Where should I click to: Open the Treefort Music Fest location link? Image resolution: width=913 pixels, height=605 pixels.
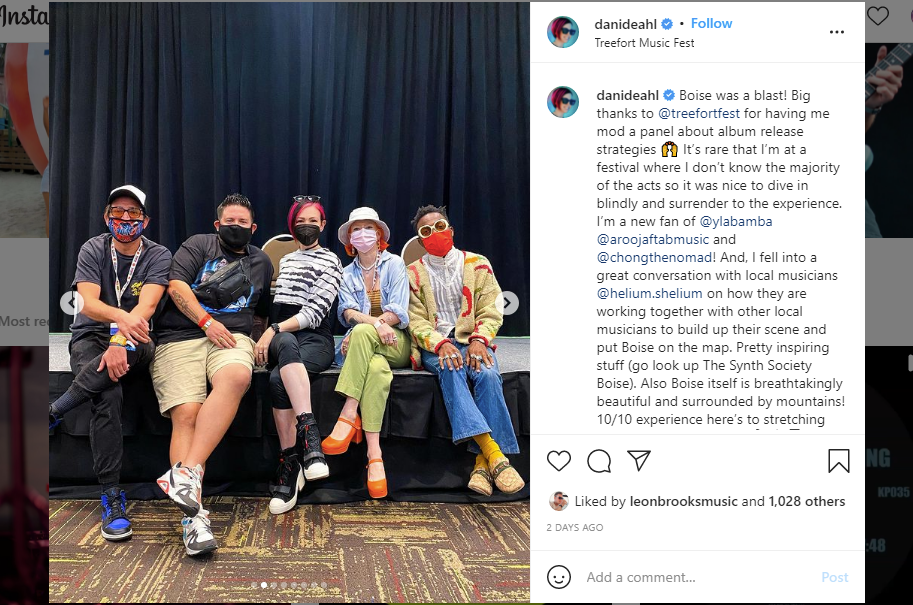pyautogui.click(x=644, y=43)
